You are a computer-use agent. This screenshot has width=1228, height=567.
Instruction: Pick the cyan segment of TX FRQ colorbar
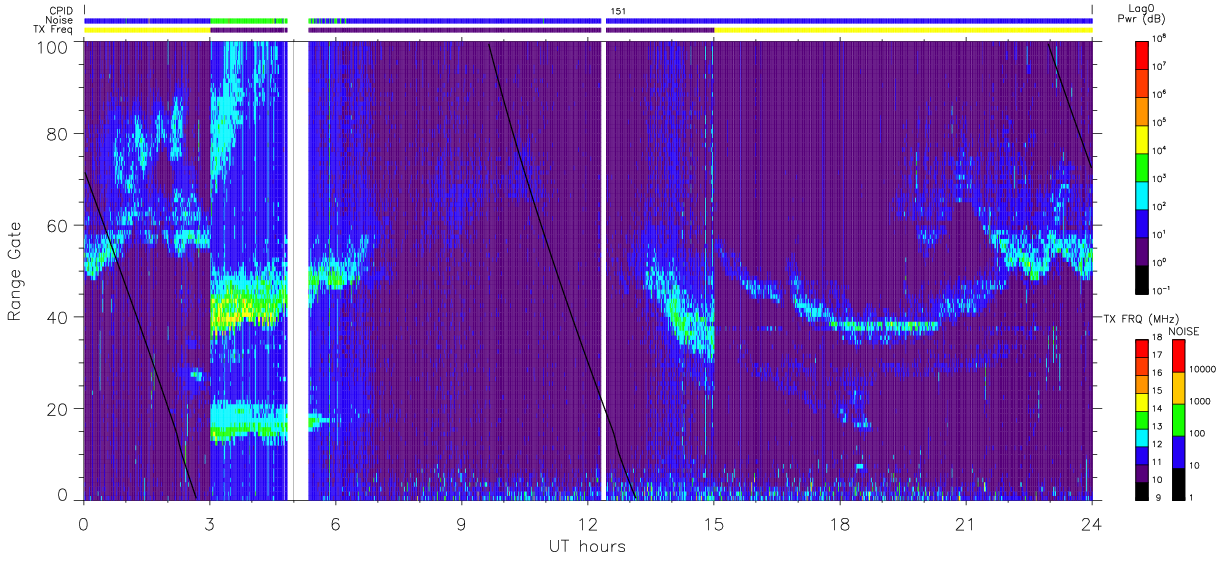click(1143, 436)
